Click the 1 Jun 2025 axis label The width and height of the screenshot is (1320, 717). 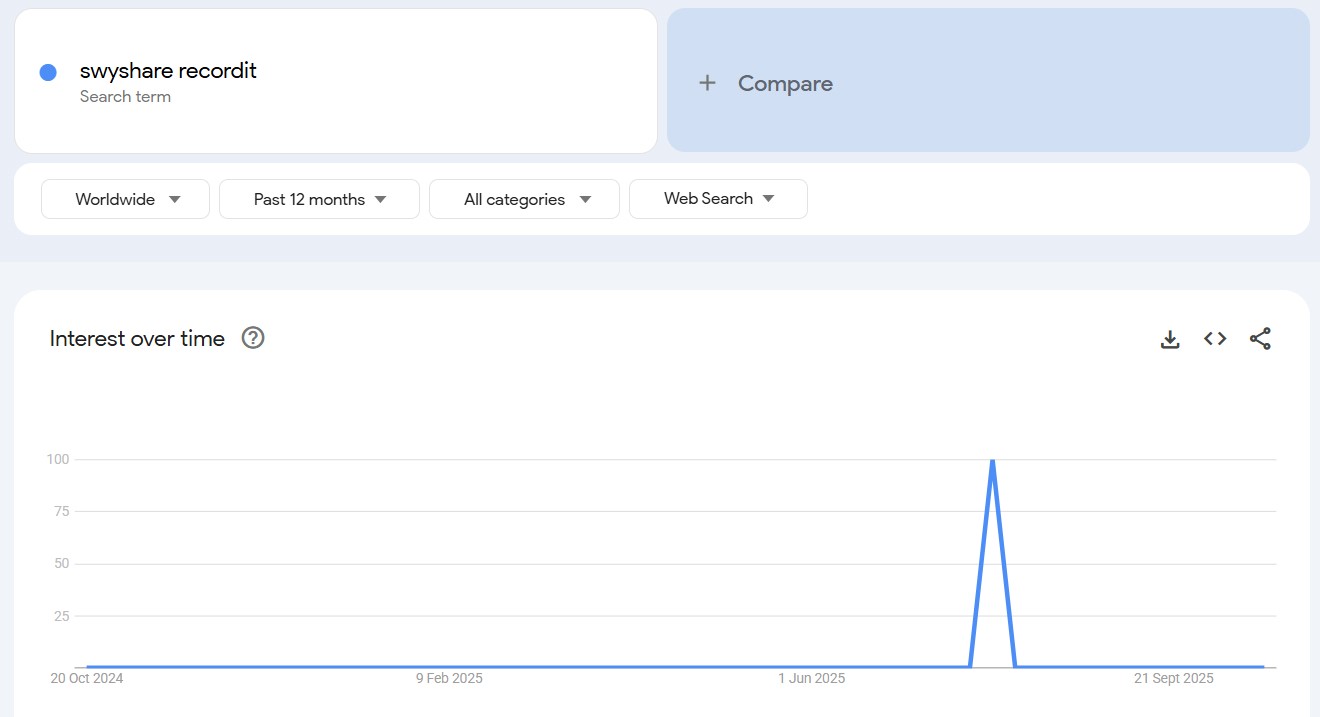811,678
